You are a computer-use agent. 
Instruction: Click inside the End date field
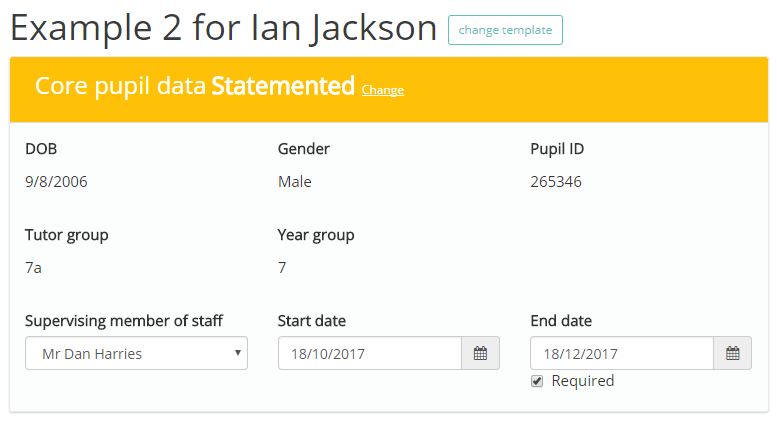[x=622, y=353]
